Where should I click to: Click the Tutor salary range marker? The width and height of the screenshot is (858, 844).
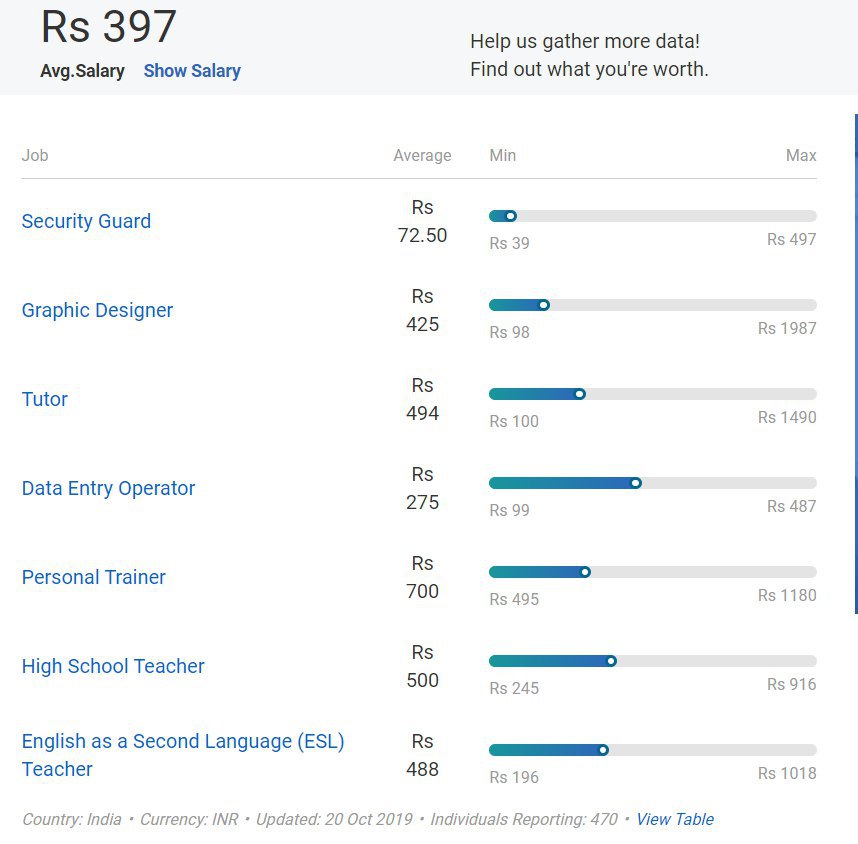click(x=579, y=394)
